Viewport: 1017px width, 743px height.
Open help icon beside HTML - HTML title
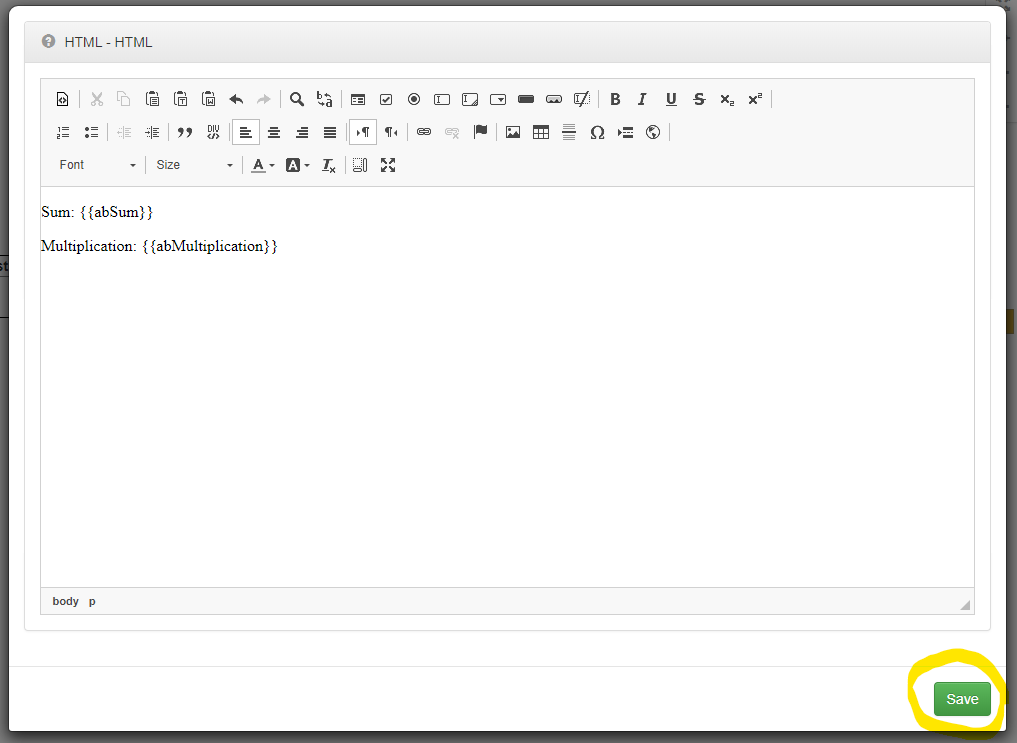[x=48, y=41]
